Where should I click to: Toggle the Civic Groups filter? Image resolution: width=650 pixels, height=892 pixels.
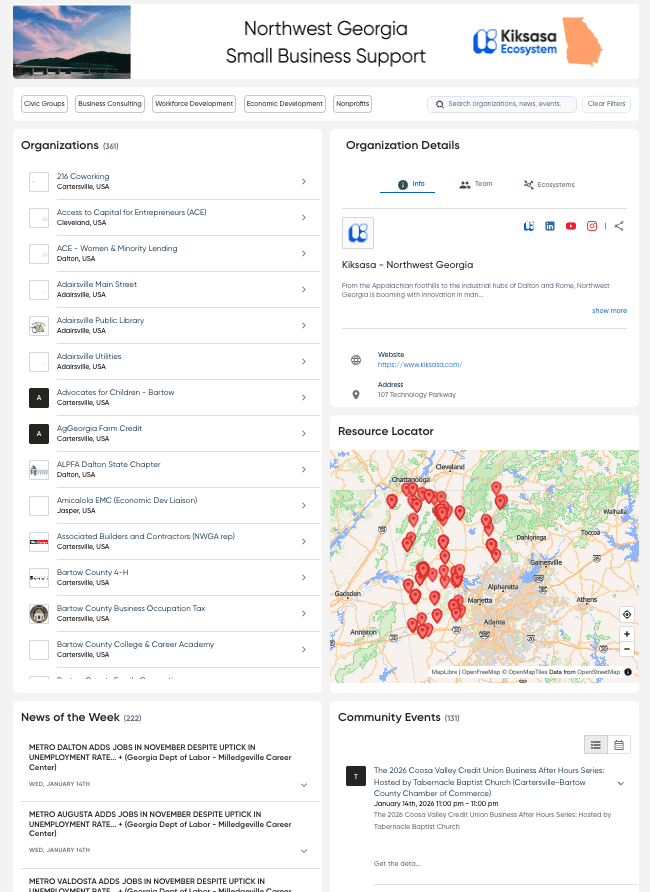pos(44,104)
